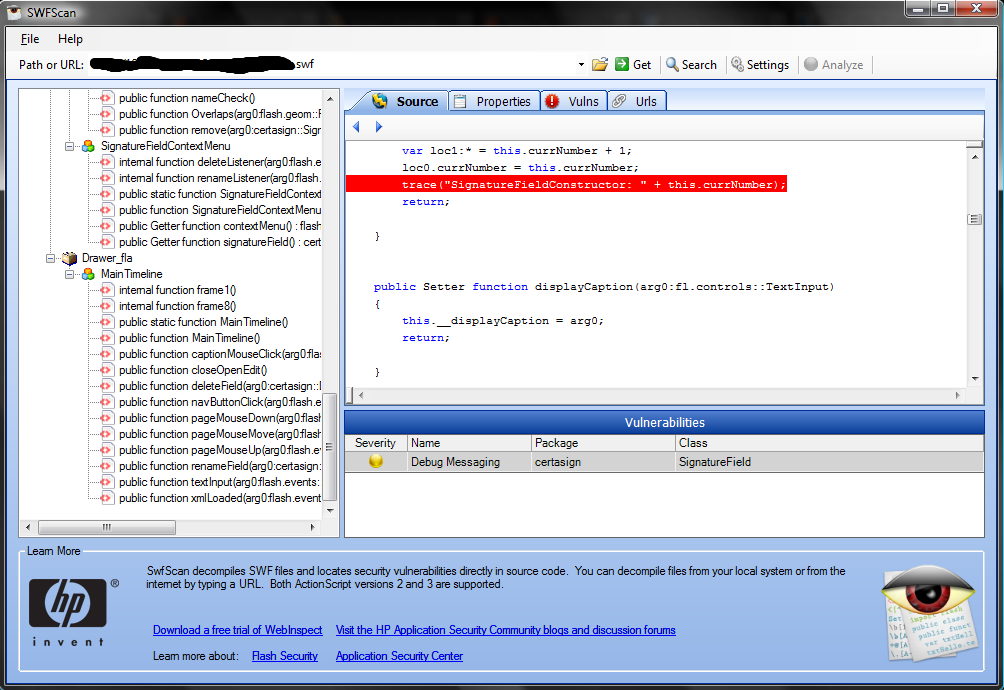Click the forward navigation arrow in source
1004x690 pixels.
[378, 127]
